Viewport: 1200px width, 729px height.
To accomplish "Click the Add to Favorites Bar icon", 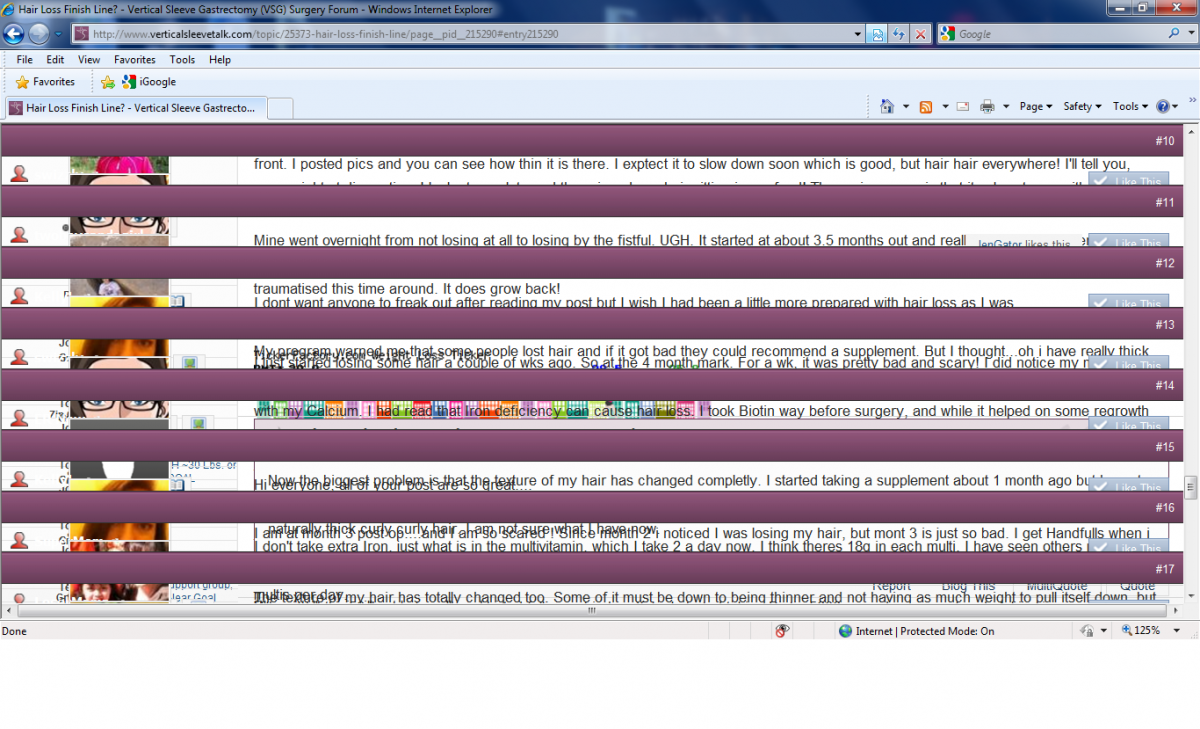I will [x=108, y=82].
